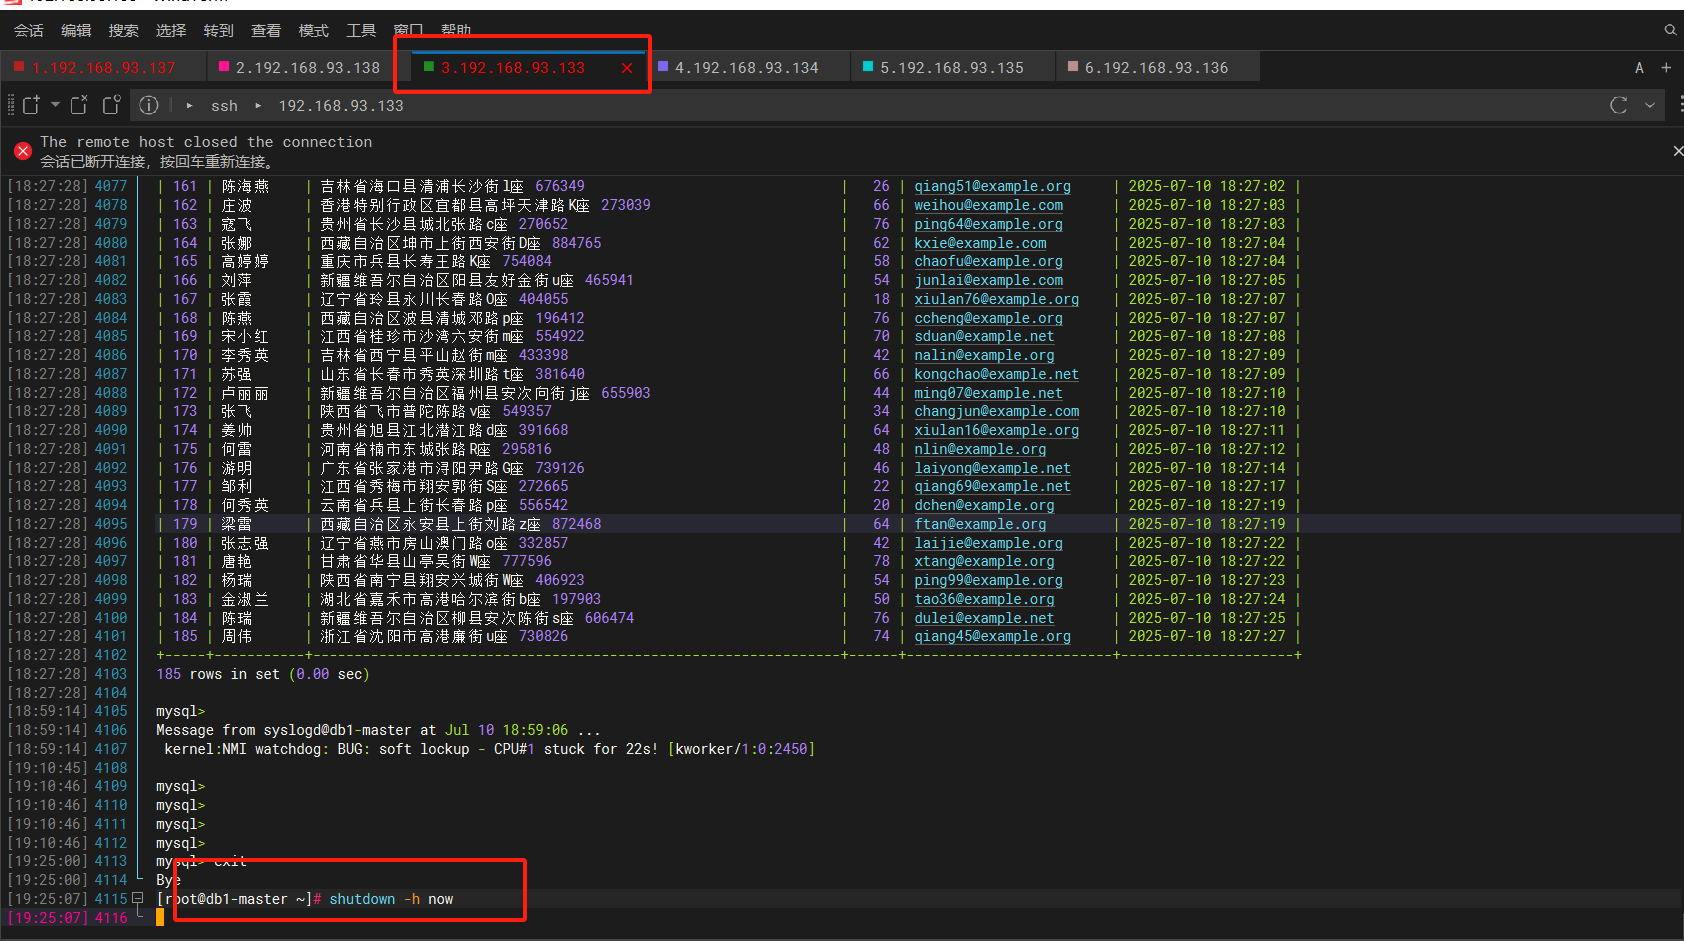Open the 搜索 menu
Screen dimensions: 1684x941
[x=123, y=30]
